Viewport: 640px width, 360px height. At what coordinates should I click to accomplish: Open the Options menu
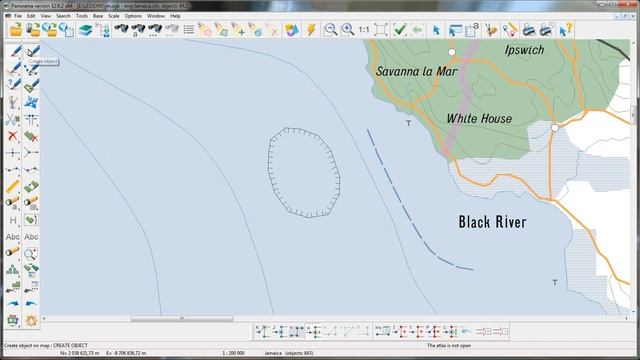click(x=133, y=16)
